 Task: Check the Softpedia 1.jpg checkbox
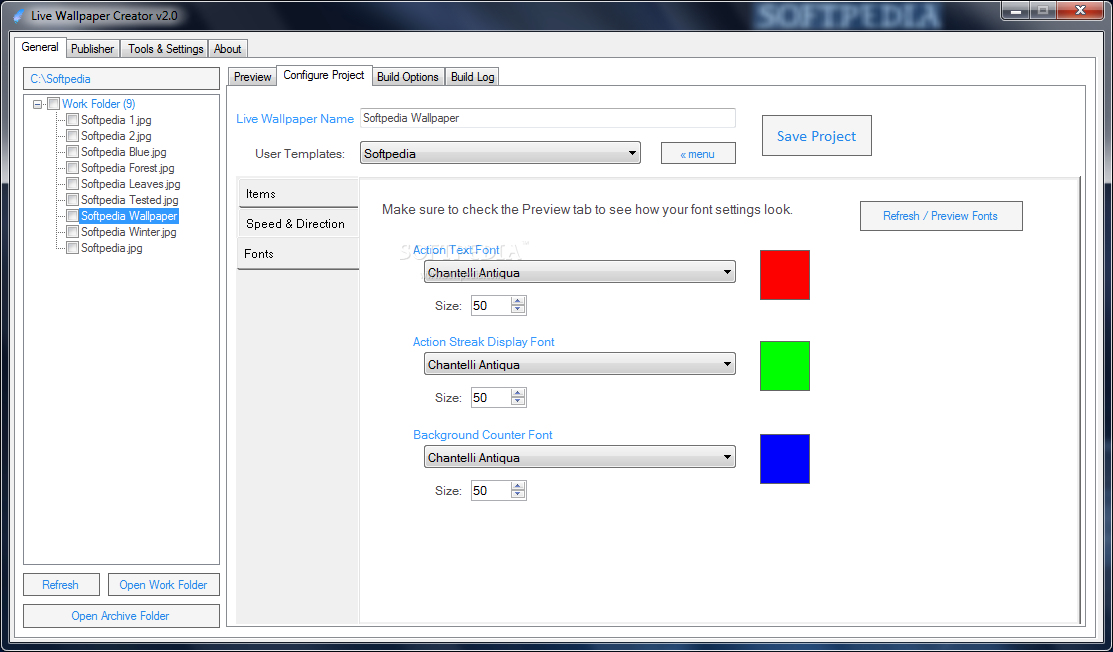(72, 120)
